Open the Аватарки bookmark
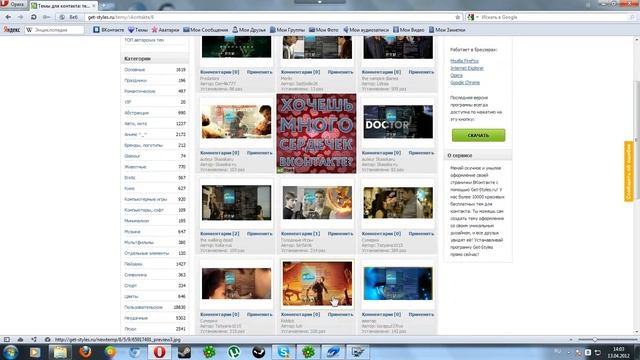Screen dimensions: 640x360 pos(165,30)
